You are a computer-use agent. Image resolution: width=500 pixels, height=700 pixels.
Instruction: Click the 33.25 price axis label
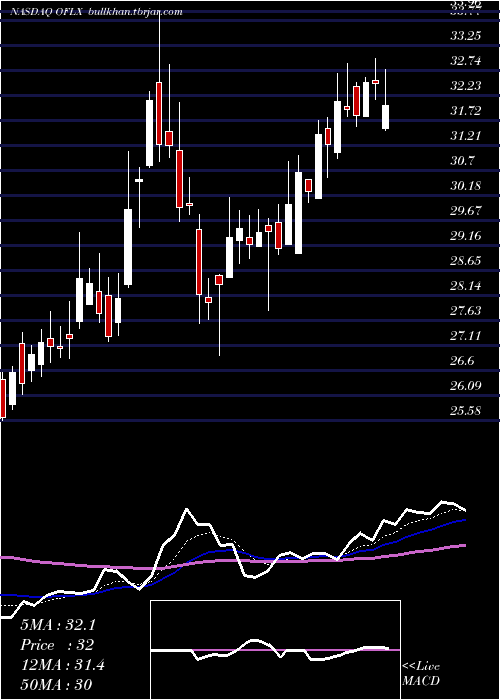tap(465, 36)
